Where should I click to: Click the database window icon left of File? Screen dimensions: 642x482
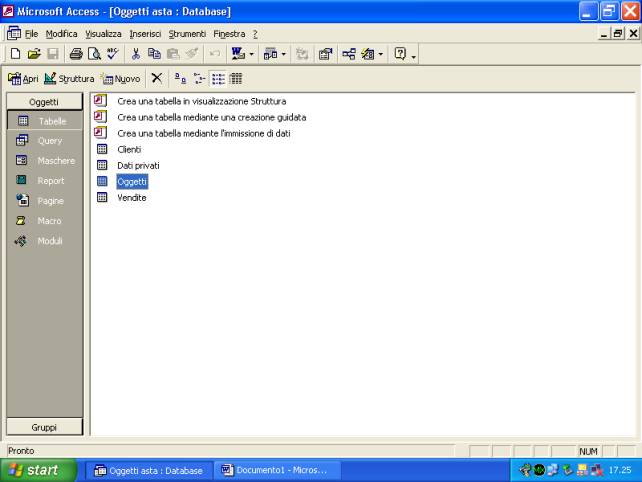point(14,33)
